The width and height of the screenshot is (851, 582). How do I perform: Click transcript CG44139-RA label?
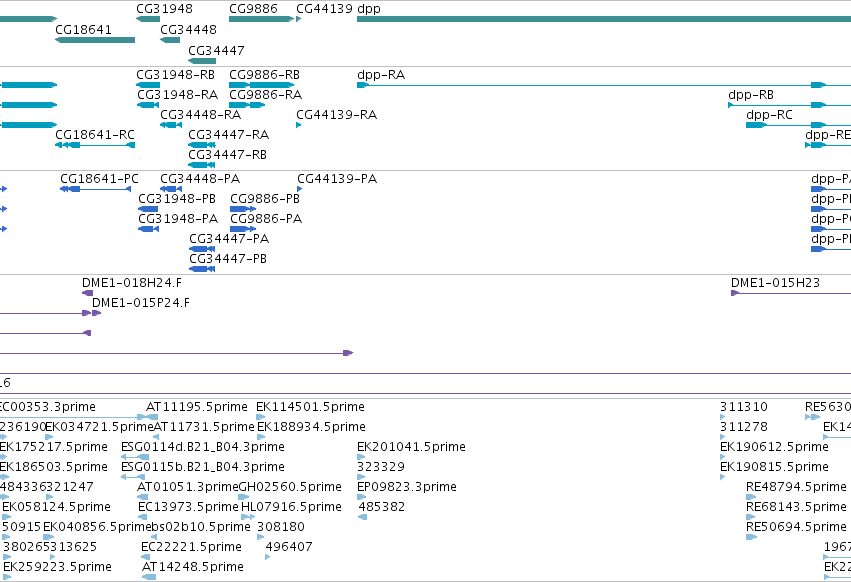pos(336,115)
